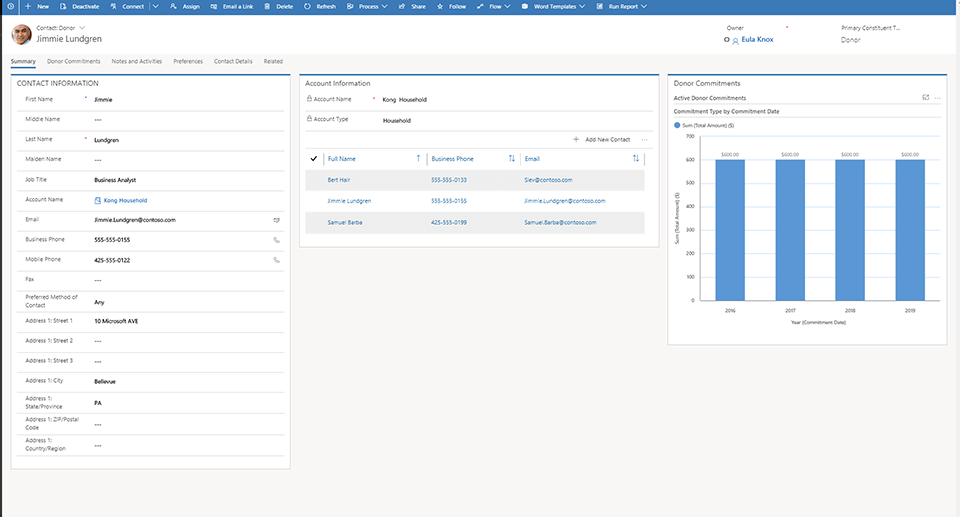
Task: Open more options in Donor Commitments panel
Action: click(x=938, y=98)
